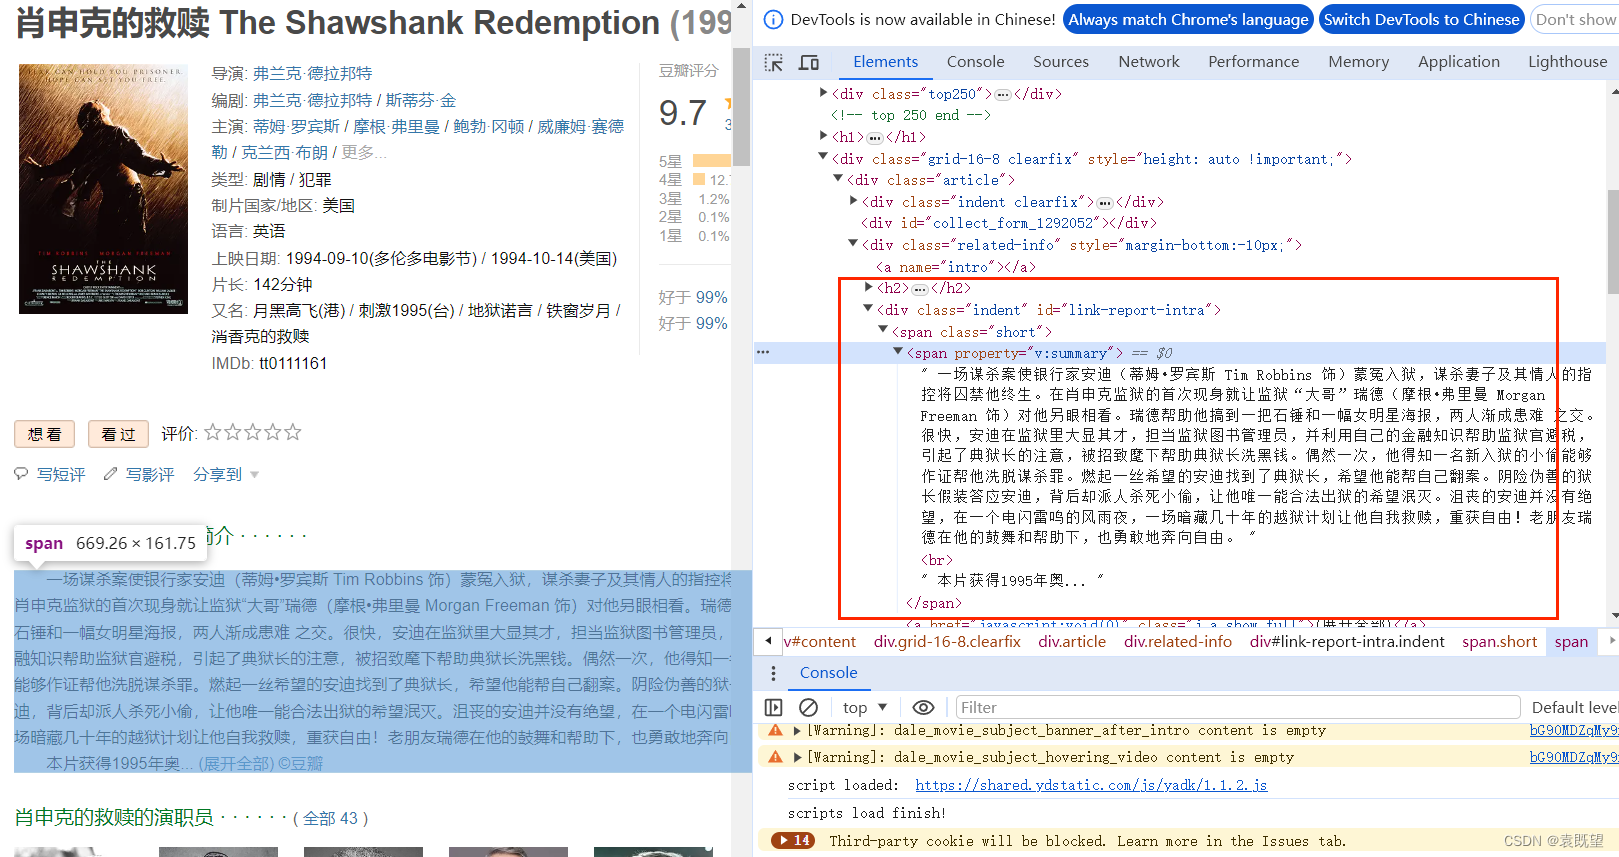This screenshot has width=1619, height=857.
Task: Select breadcrumb div#link-report-intra.indent
Action: click(x=1346, y=641)
